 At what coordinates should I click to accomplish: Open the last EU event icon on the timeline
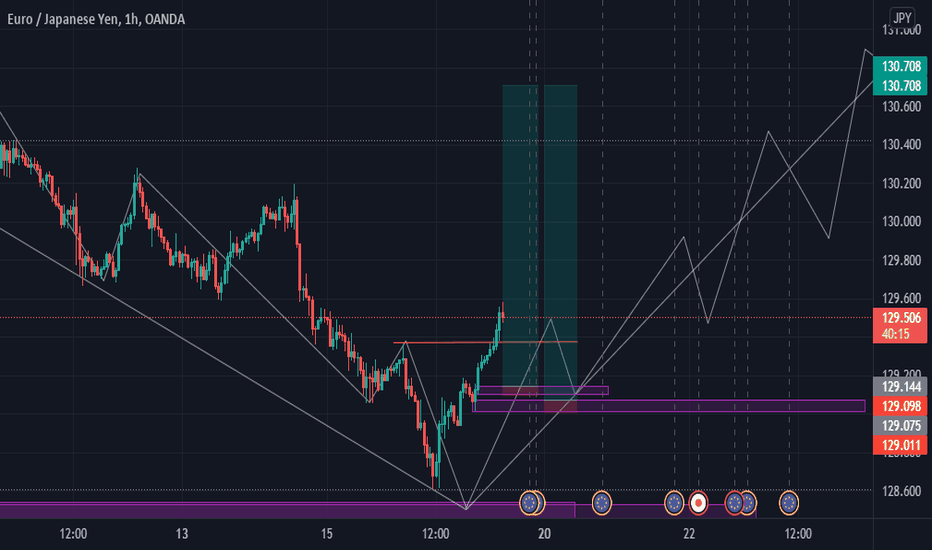pyautogui.click(x=789, y=503)
